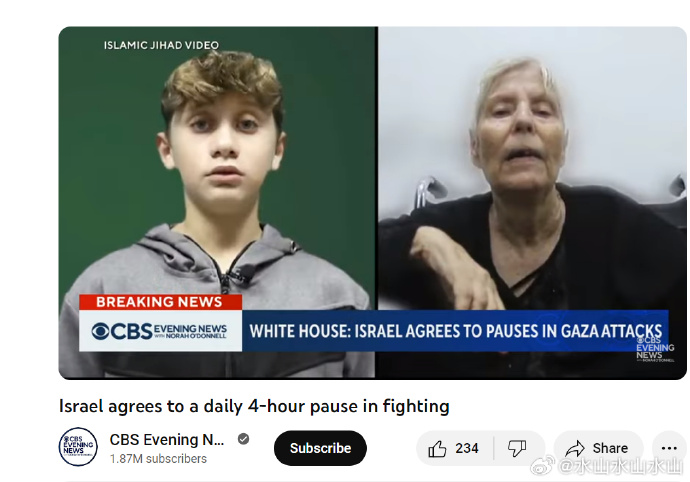Subscribe to the CBS Evening News channel

click(x=320, y=448)
